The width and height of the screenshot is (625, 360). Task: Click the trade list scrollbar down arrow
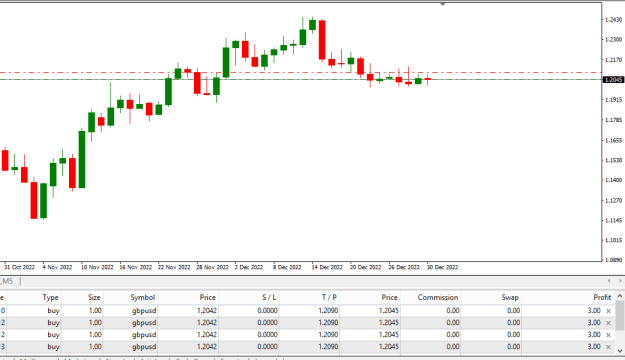point(620,351)
